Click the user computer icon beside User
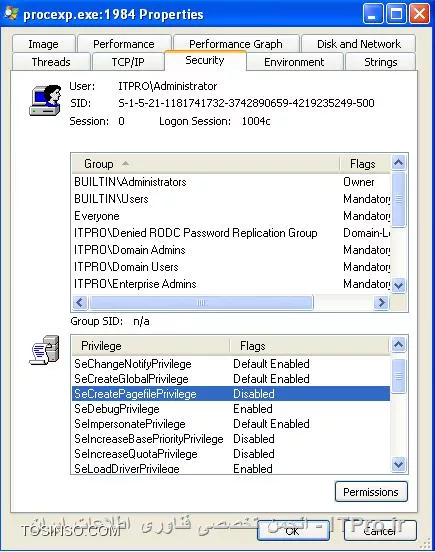The width and height of the screenshot is (435, 552). 45,100
